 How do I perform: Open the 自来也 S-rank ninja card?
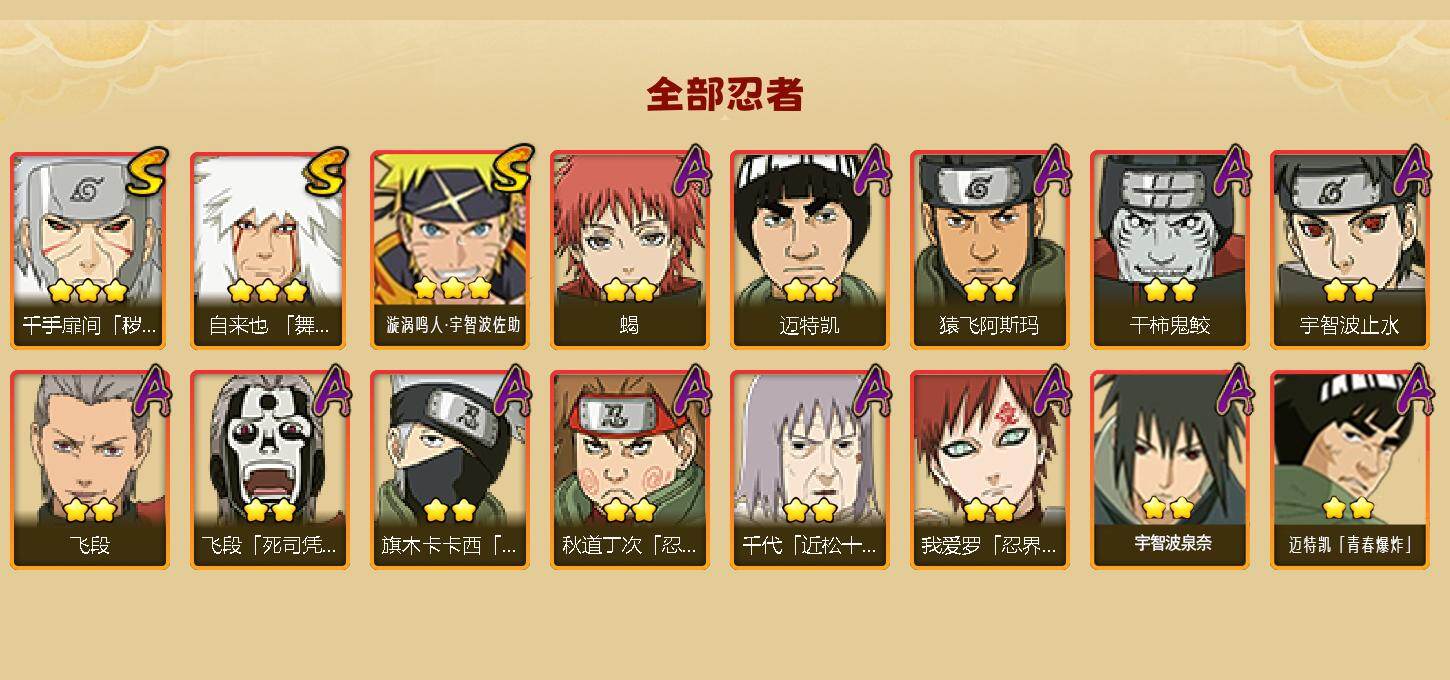click(x=270, y=250)
